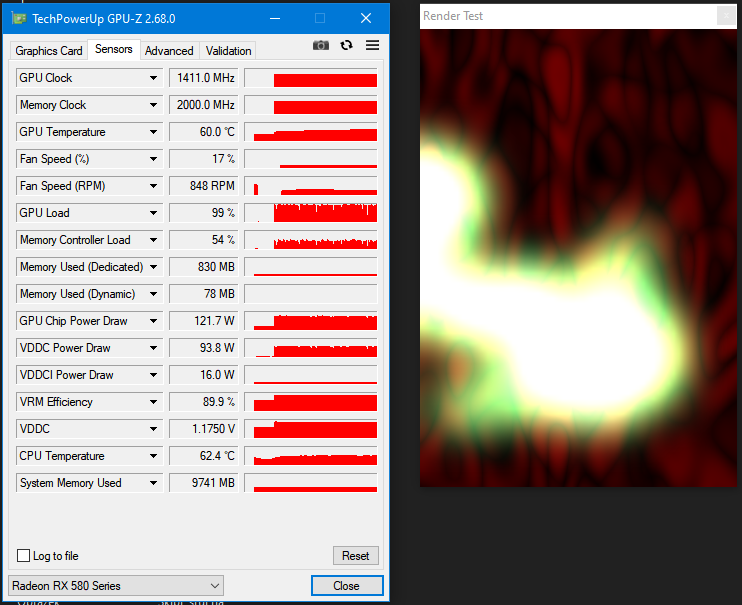Image resolution: width=742 pixels, height=605 pixels.
Task: Click the GPU-Z app icon in title bar
Action: [19, 18]
